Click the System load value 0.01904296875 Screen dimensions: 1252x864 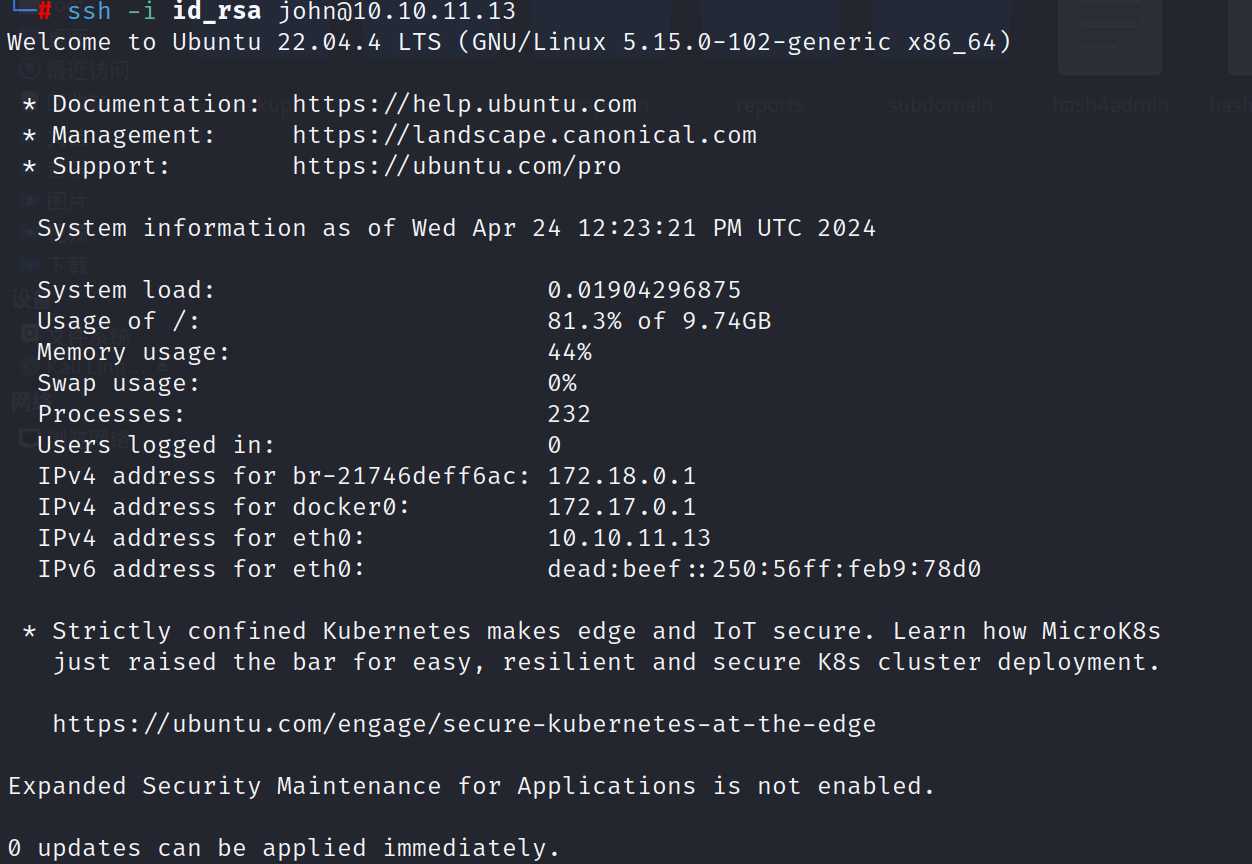pyautogui.click(x=644, y=290)
